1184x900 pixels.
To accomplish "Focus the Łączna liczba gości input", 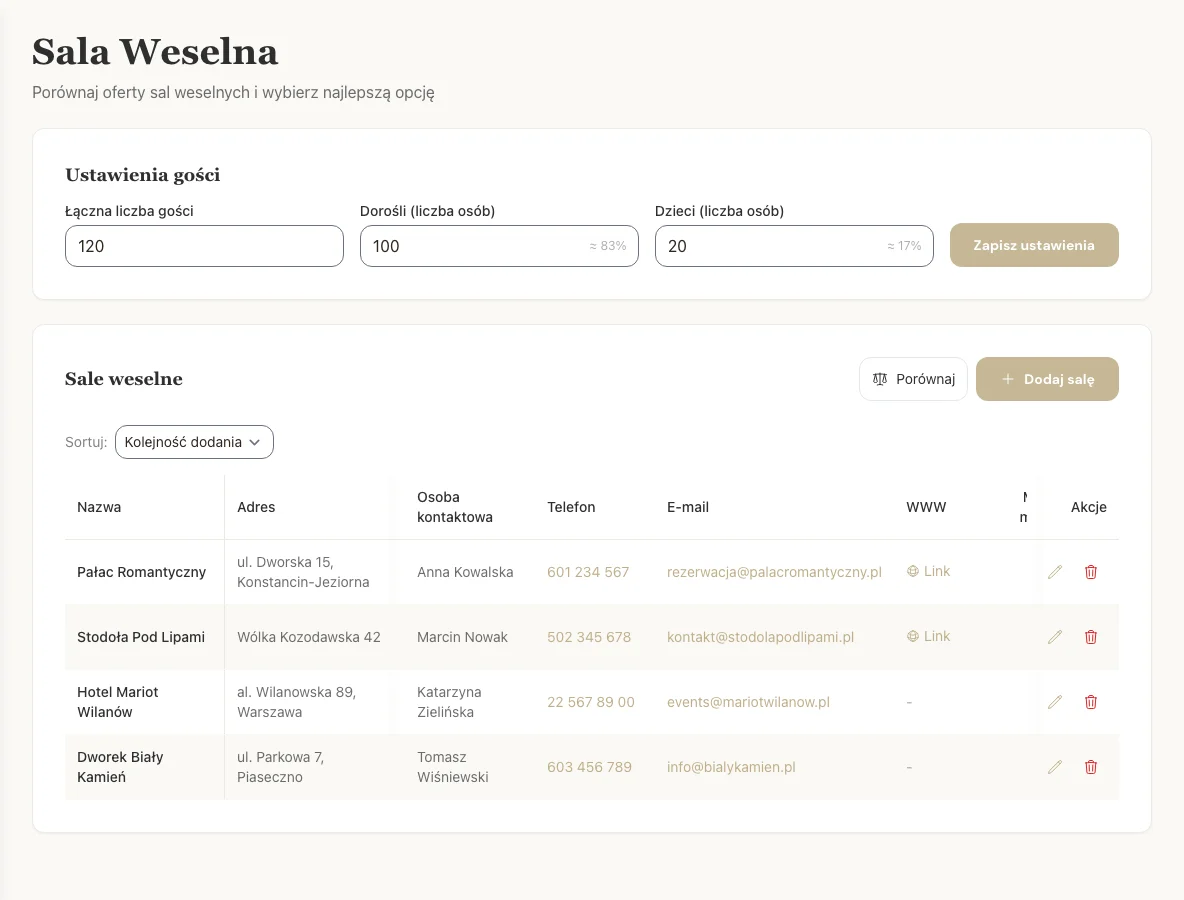I will tap(204, 246).
